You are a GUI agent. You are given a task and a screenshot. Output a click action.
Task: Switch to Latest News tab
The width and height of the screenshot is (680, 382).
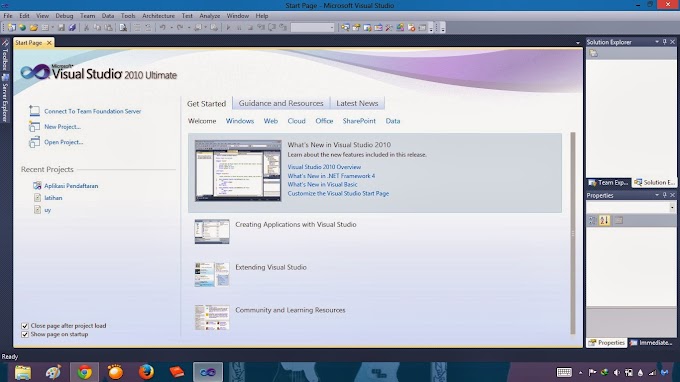pos(357,103)
